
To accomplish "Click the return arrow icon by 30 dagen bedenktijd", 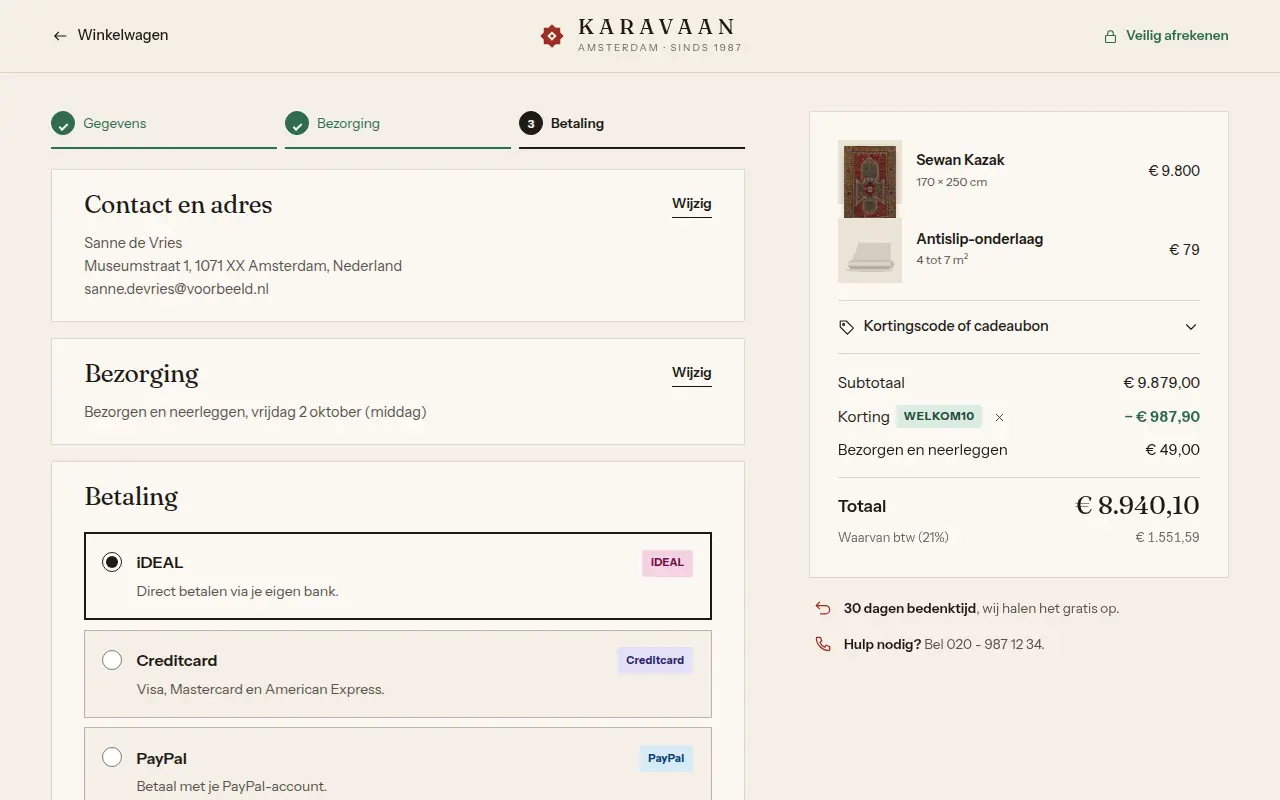I will coord(823,608).
